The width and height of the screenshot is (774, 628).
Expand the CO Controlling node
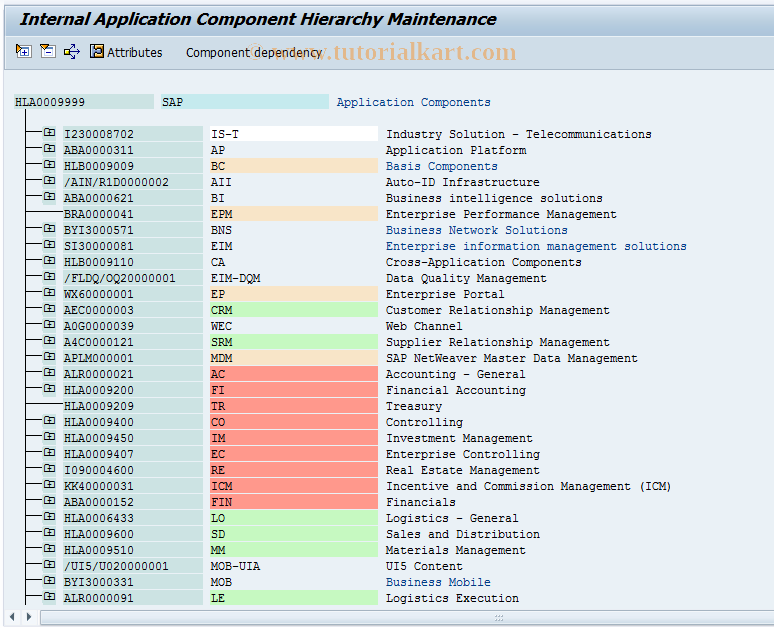(49, 421)
